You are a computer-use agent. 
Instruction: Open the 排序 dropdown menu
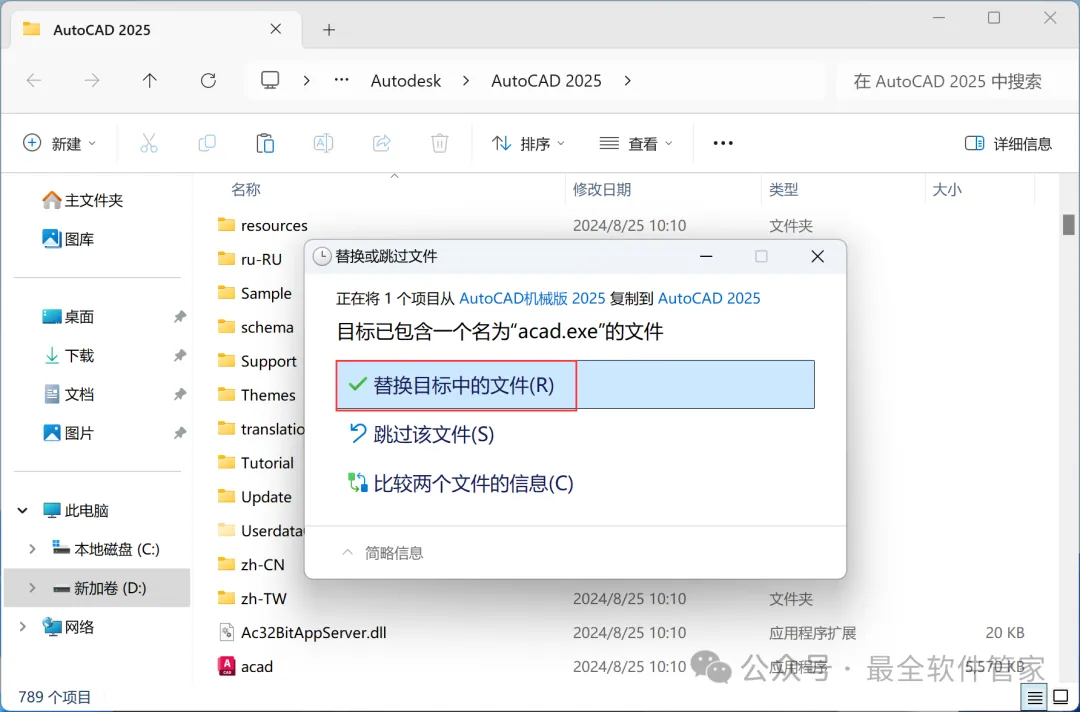(528, 143)
